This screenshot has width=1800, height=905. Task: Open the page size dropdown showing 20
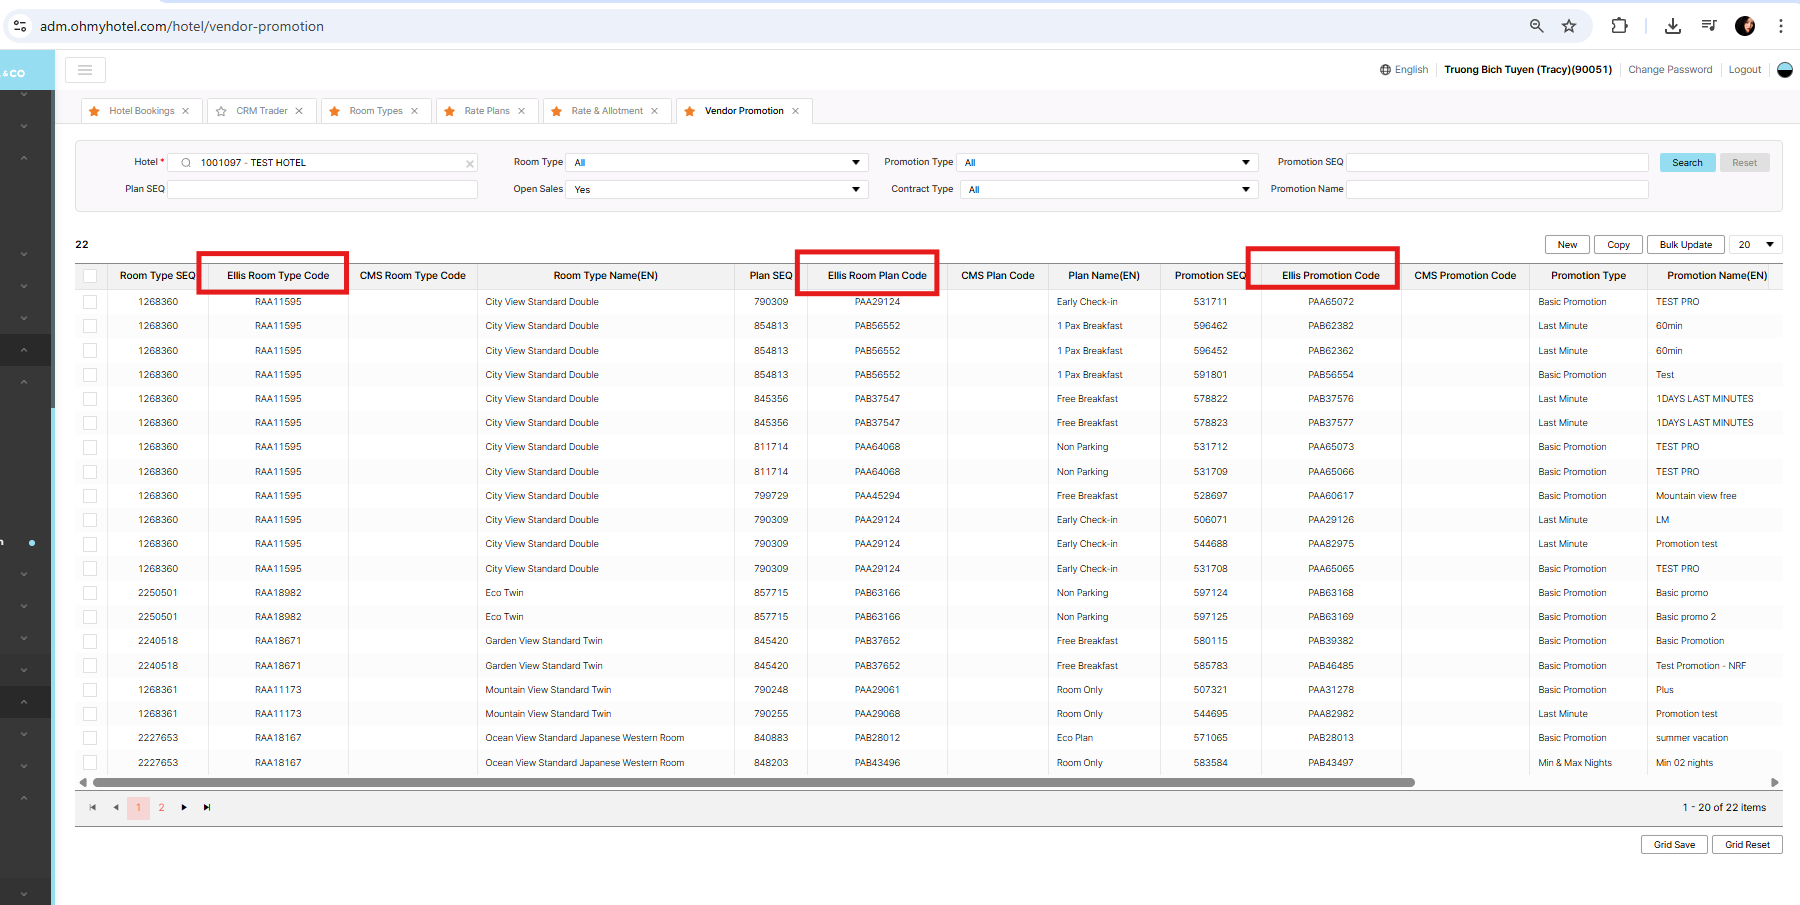click(1755, 245)
